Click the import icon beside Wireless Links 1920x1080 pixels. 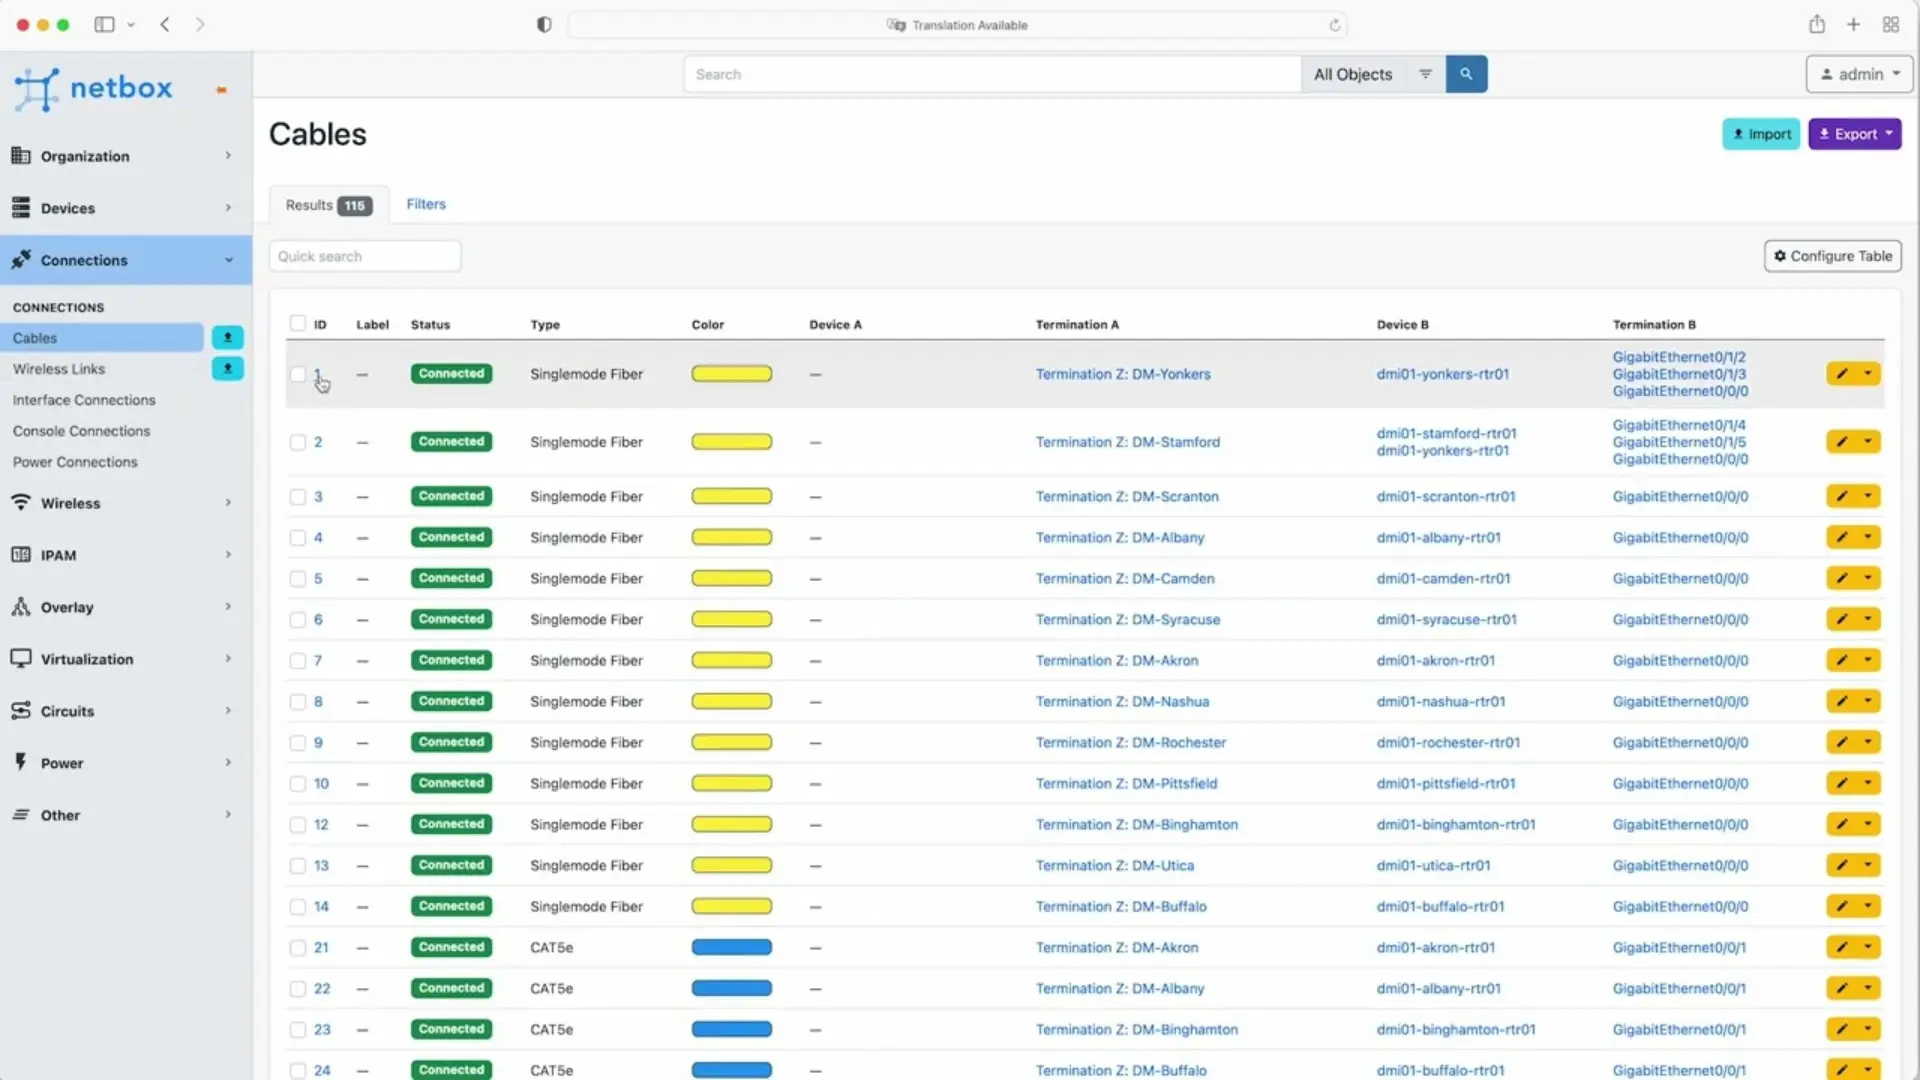point(228,369)
